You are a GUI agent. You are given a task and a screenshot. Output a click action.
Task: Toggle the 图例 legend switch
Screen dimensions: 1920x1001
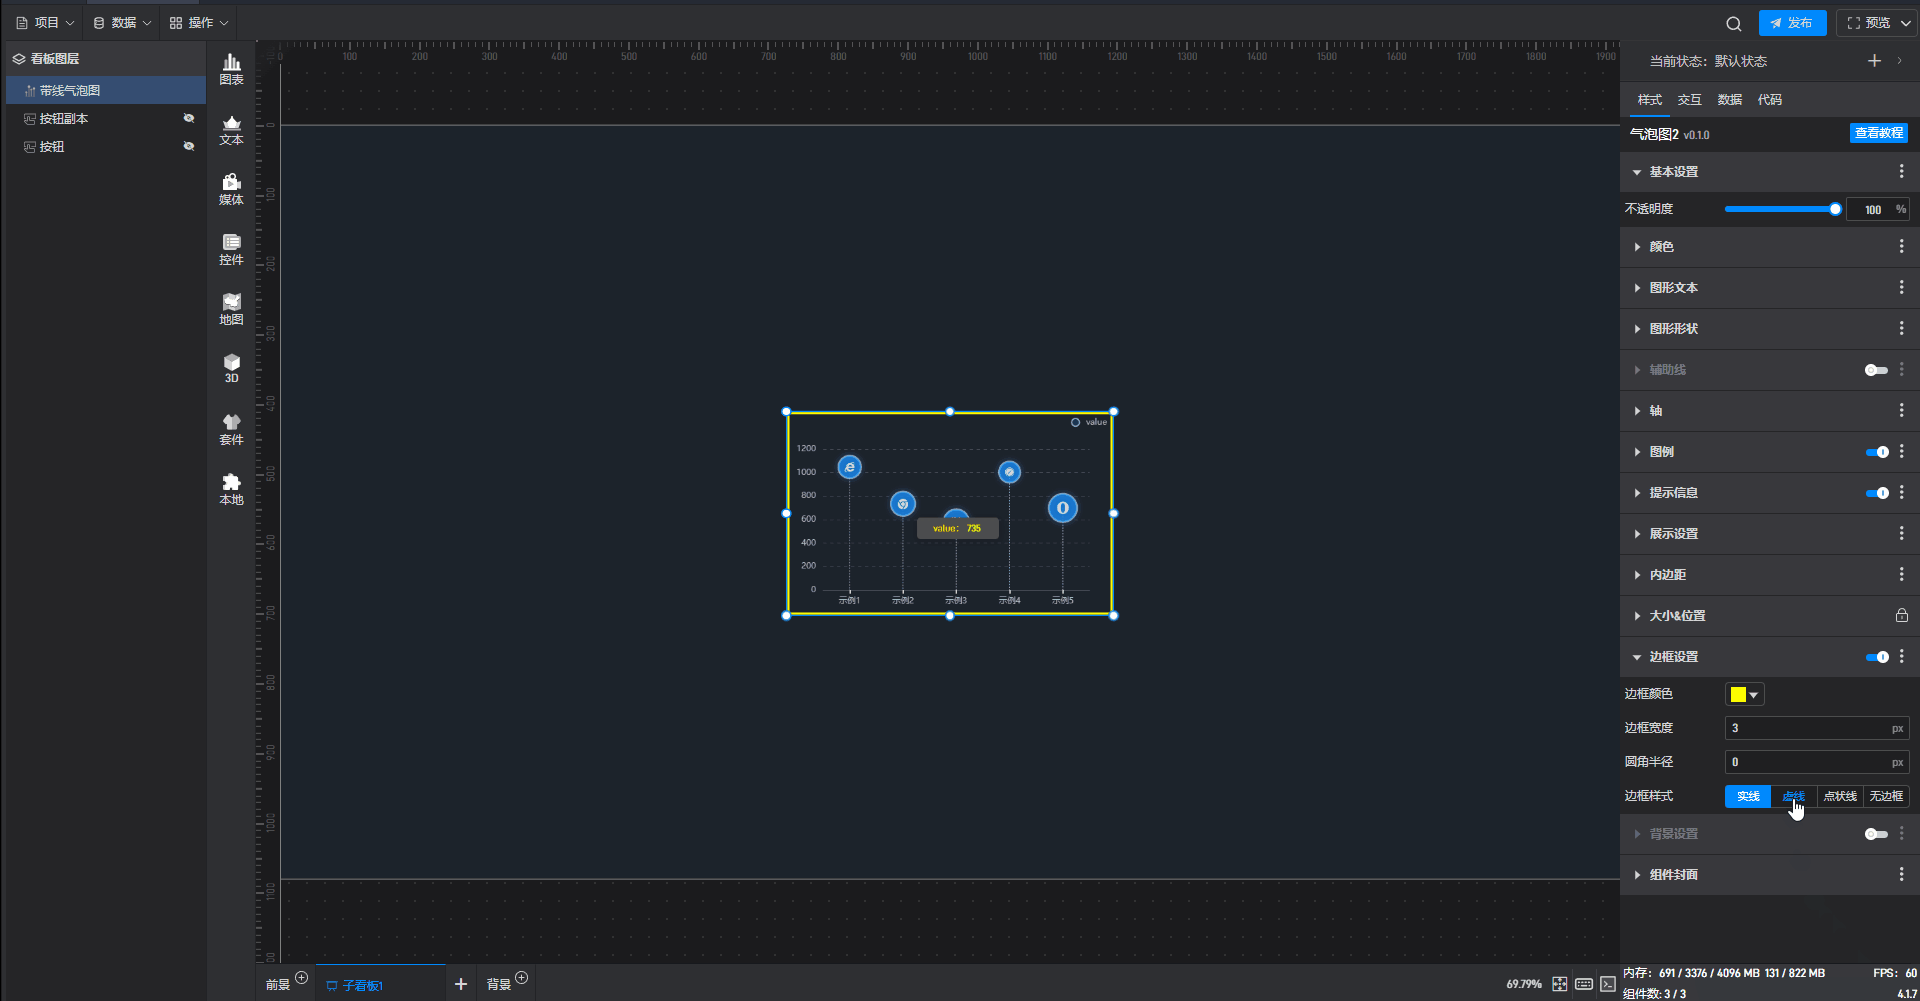[1876, 452]
